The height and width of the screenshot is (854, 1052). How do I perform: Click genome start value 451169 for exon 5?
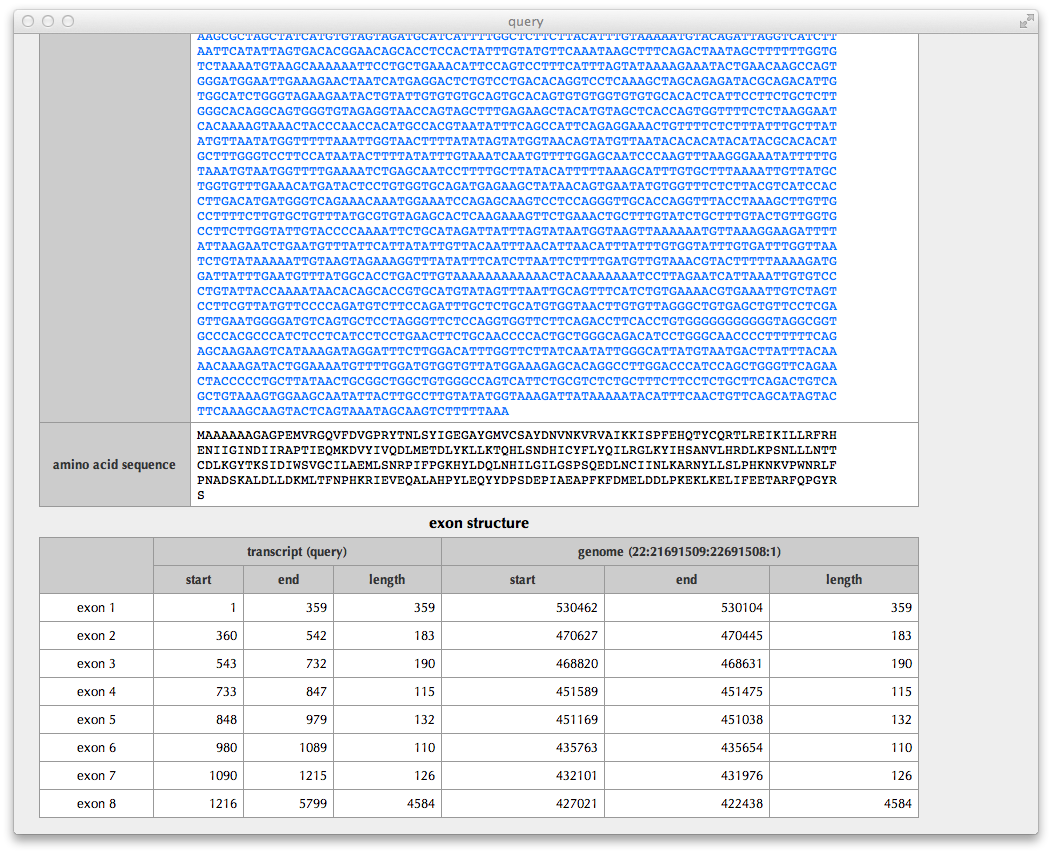click(576, 720)
